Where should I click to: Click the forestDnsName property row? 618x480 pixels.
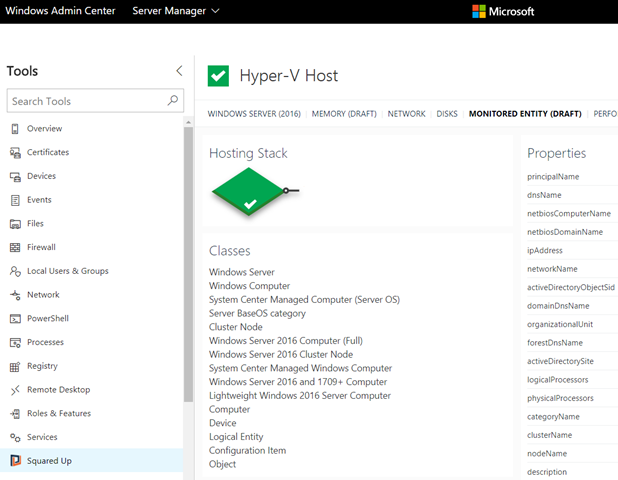[572, 342]
